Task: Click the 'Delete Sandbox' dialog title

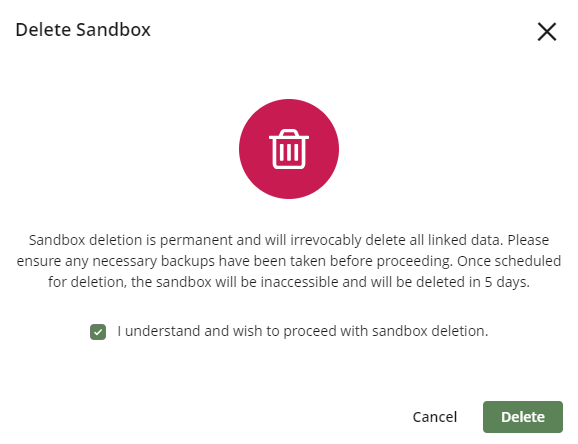Action: 83,30
